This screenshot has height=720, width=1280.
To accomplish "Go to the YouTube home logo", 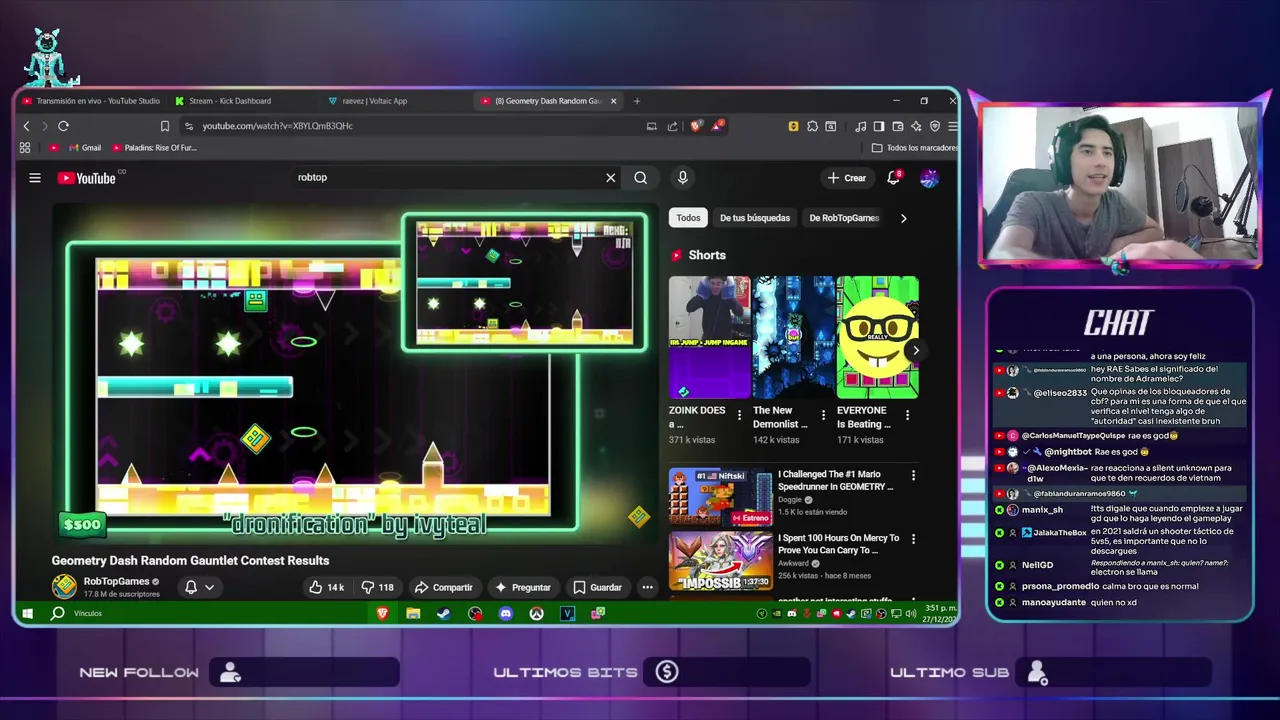I will (87, 178).
